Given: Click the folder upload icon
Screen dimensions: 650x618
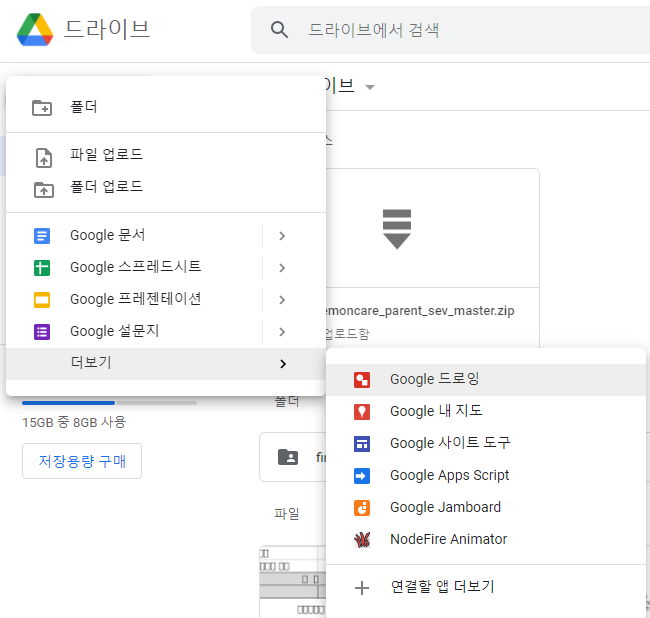Looking at the screenshot, I should [x=44, y=190].
